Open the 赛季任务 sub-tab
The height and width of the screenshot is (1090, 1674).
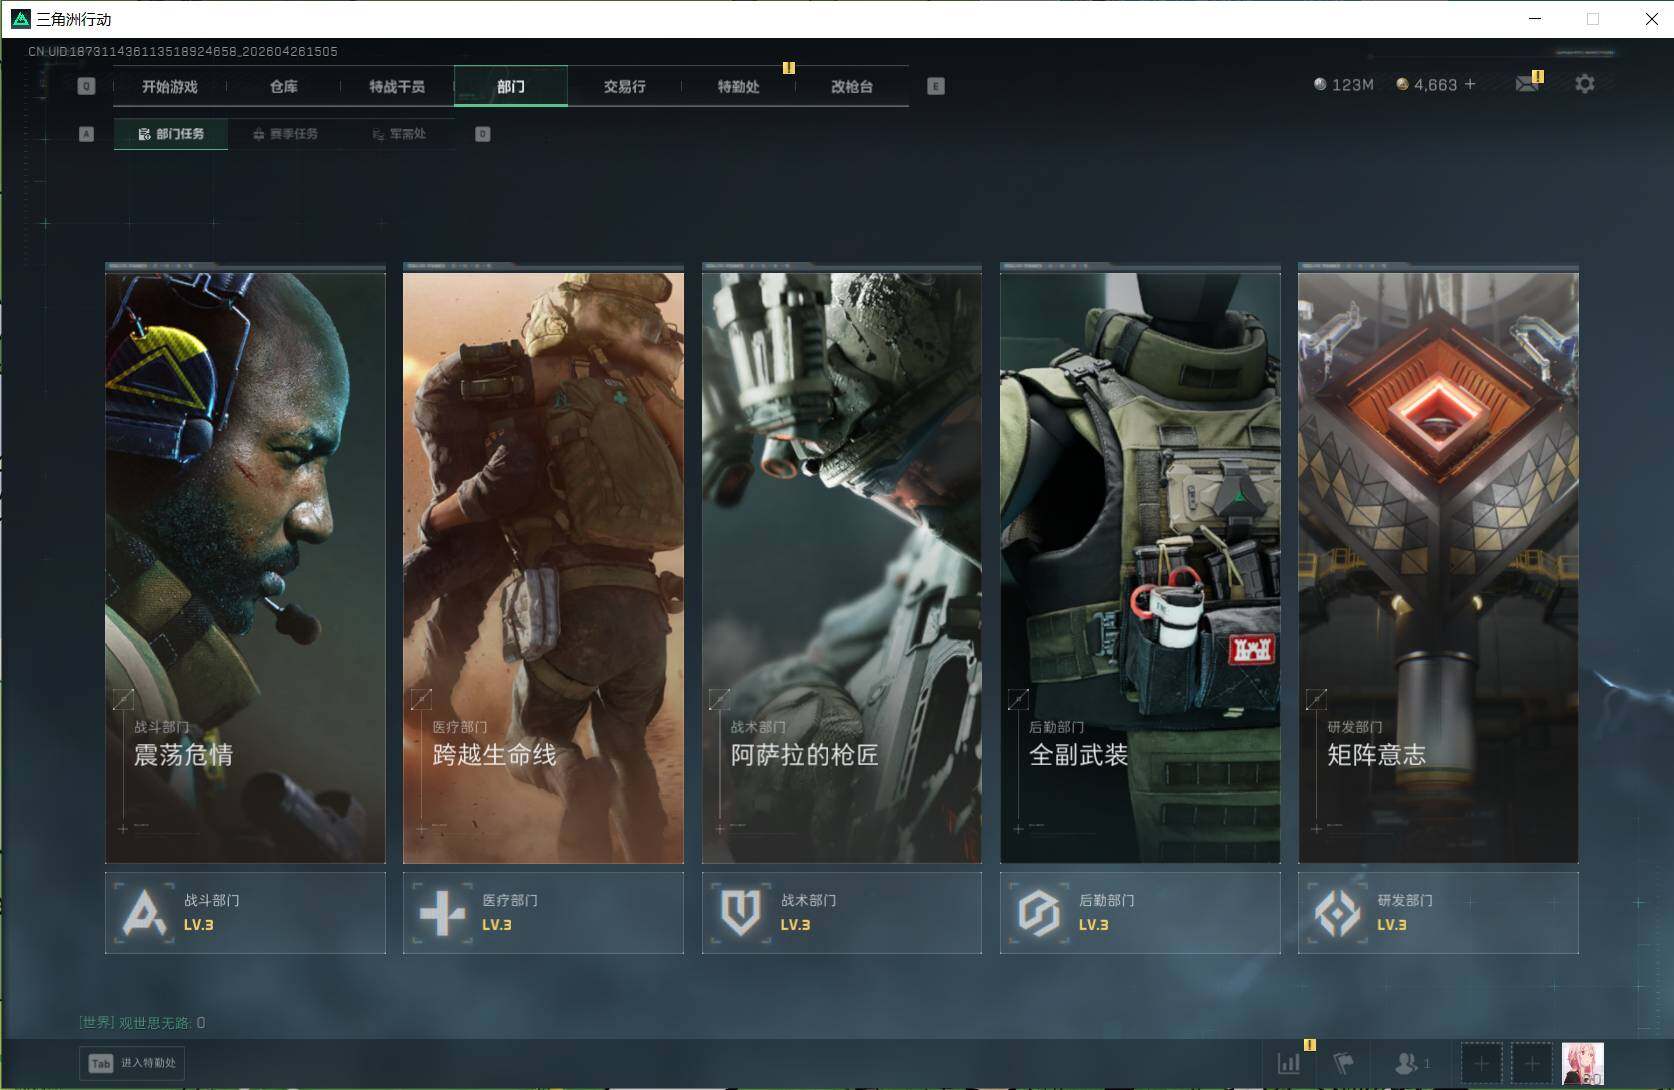[285, 134]
